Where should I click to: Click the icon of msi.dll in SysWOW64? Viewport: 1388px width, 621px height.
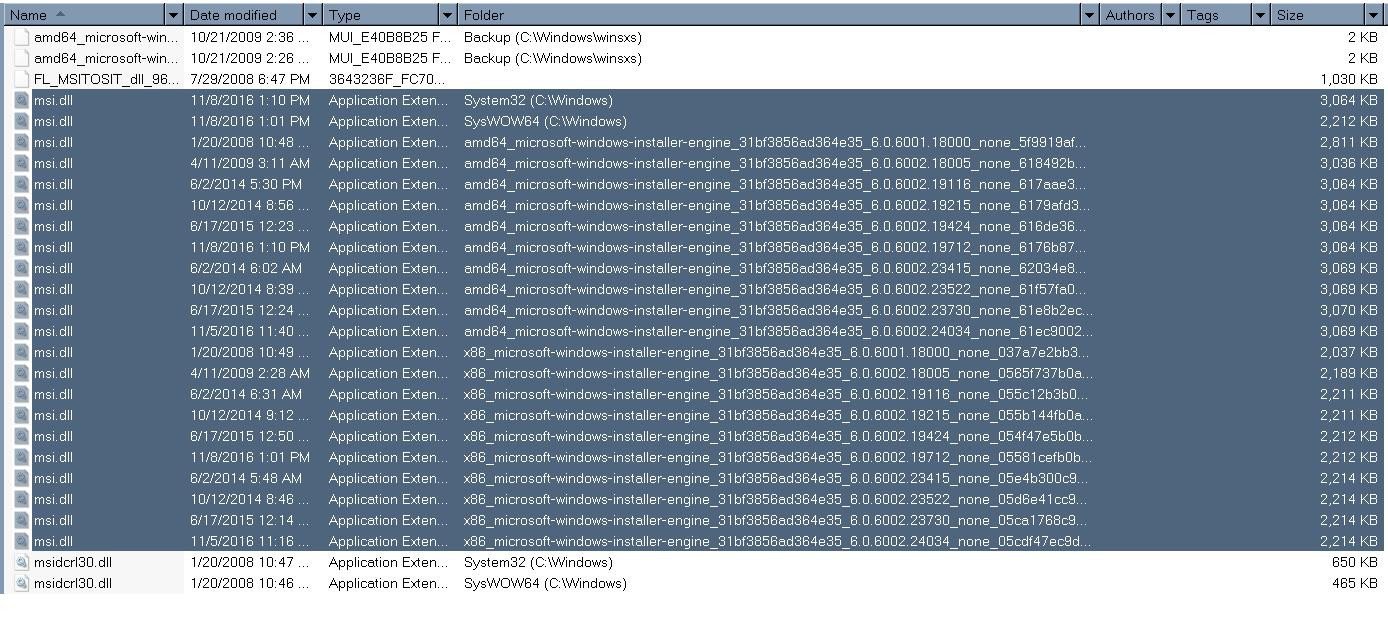click(21, 121)
